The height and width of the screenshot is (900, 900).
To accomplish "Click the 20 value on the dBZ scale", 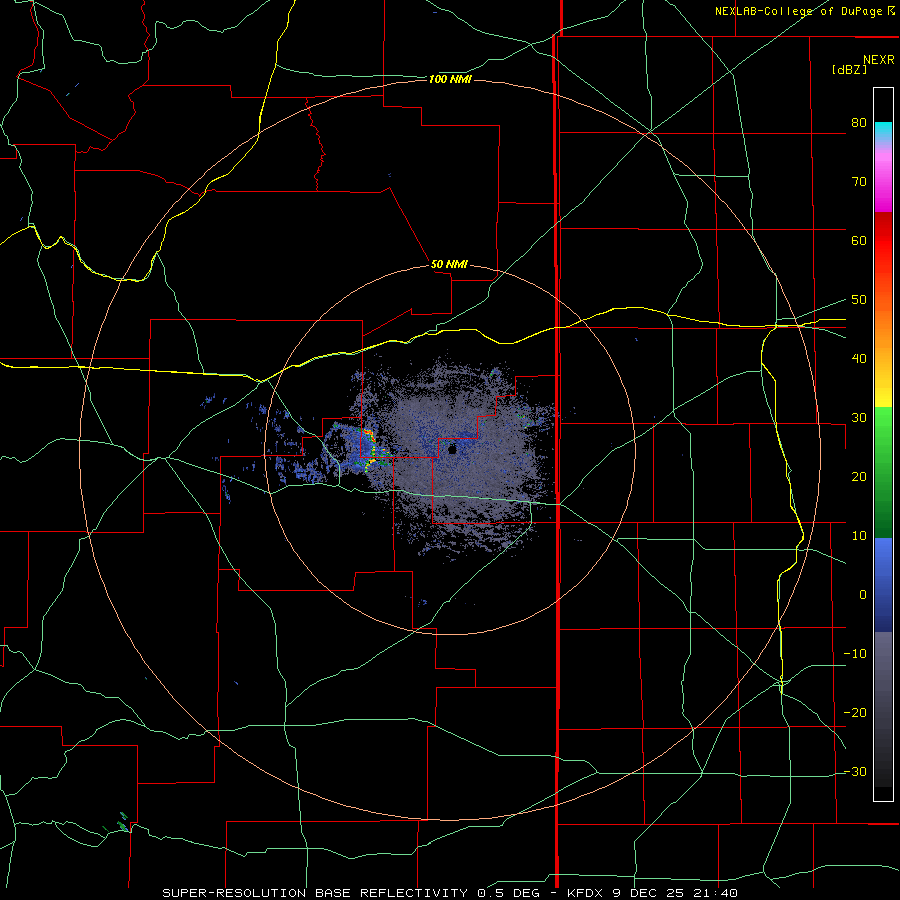I will tap(859, 477).
